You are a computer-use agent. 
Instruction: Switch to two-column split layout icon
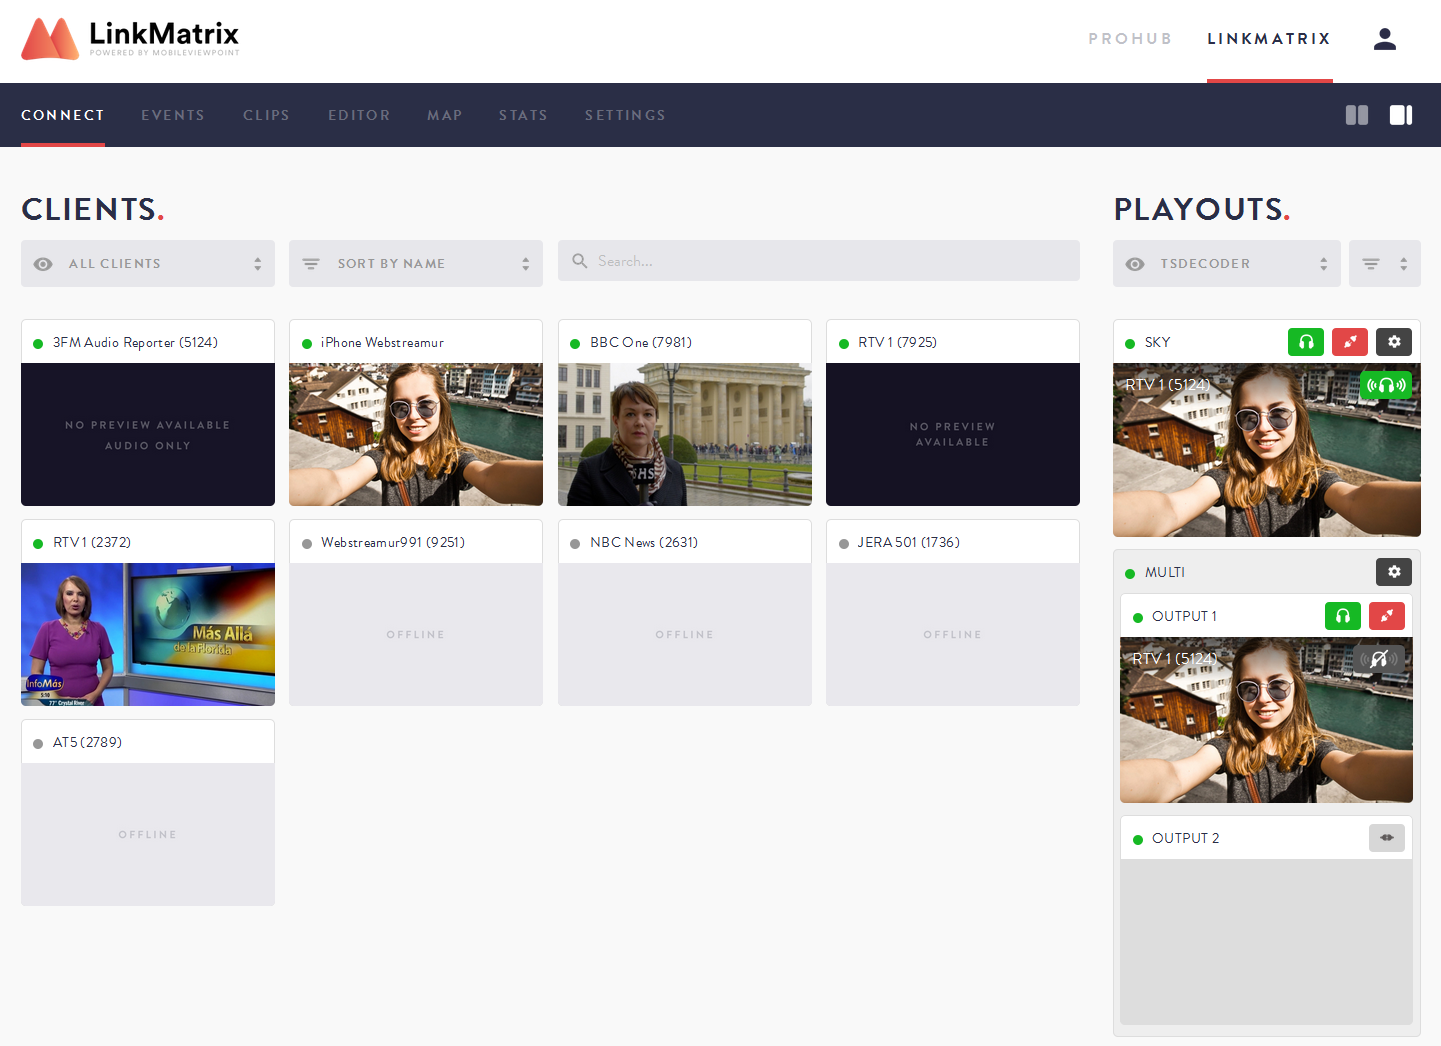[x=1357, y=115]
